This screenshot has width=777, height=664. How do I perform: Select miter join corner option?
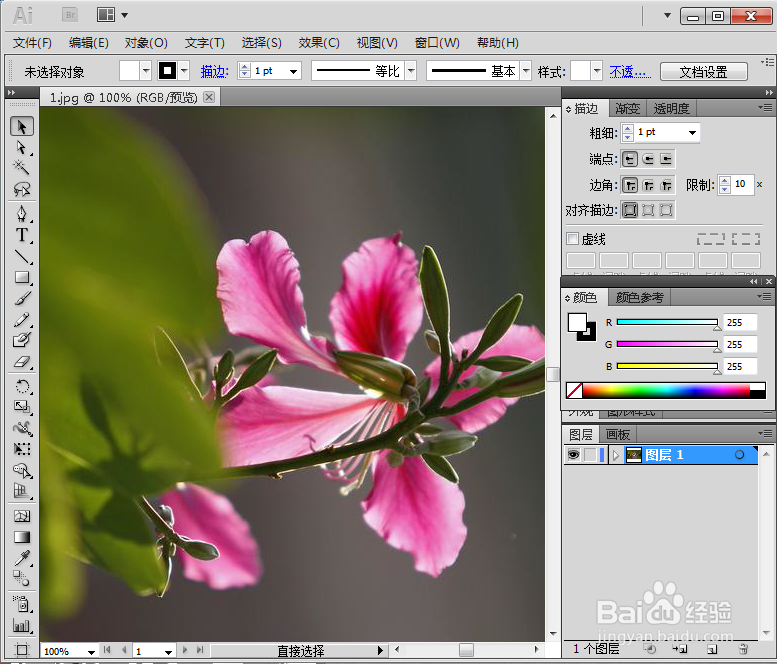[x=630, y=185]
